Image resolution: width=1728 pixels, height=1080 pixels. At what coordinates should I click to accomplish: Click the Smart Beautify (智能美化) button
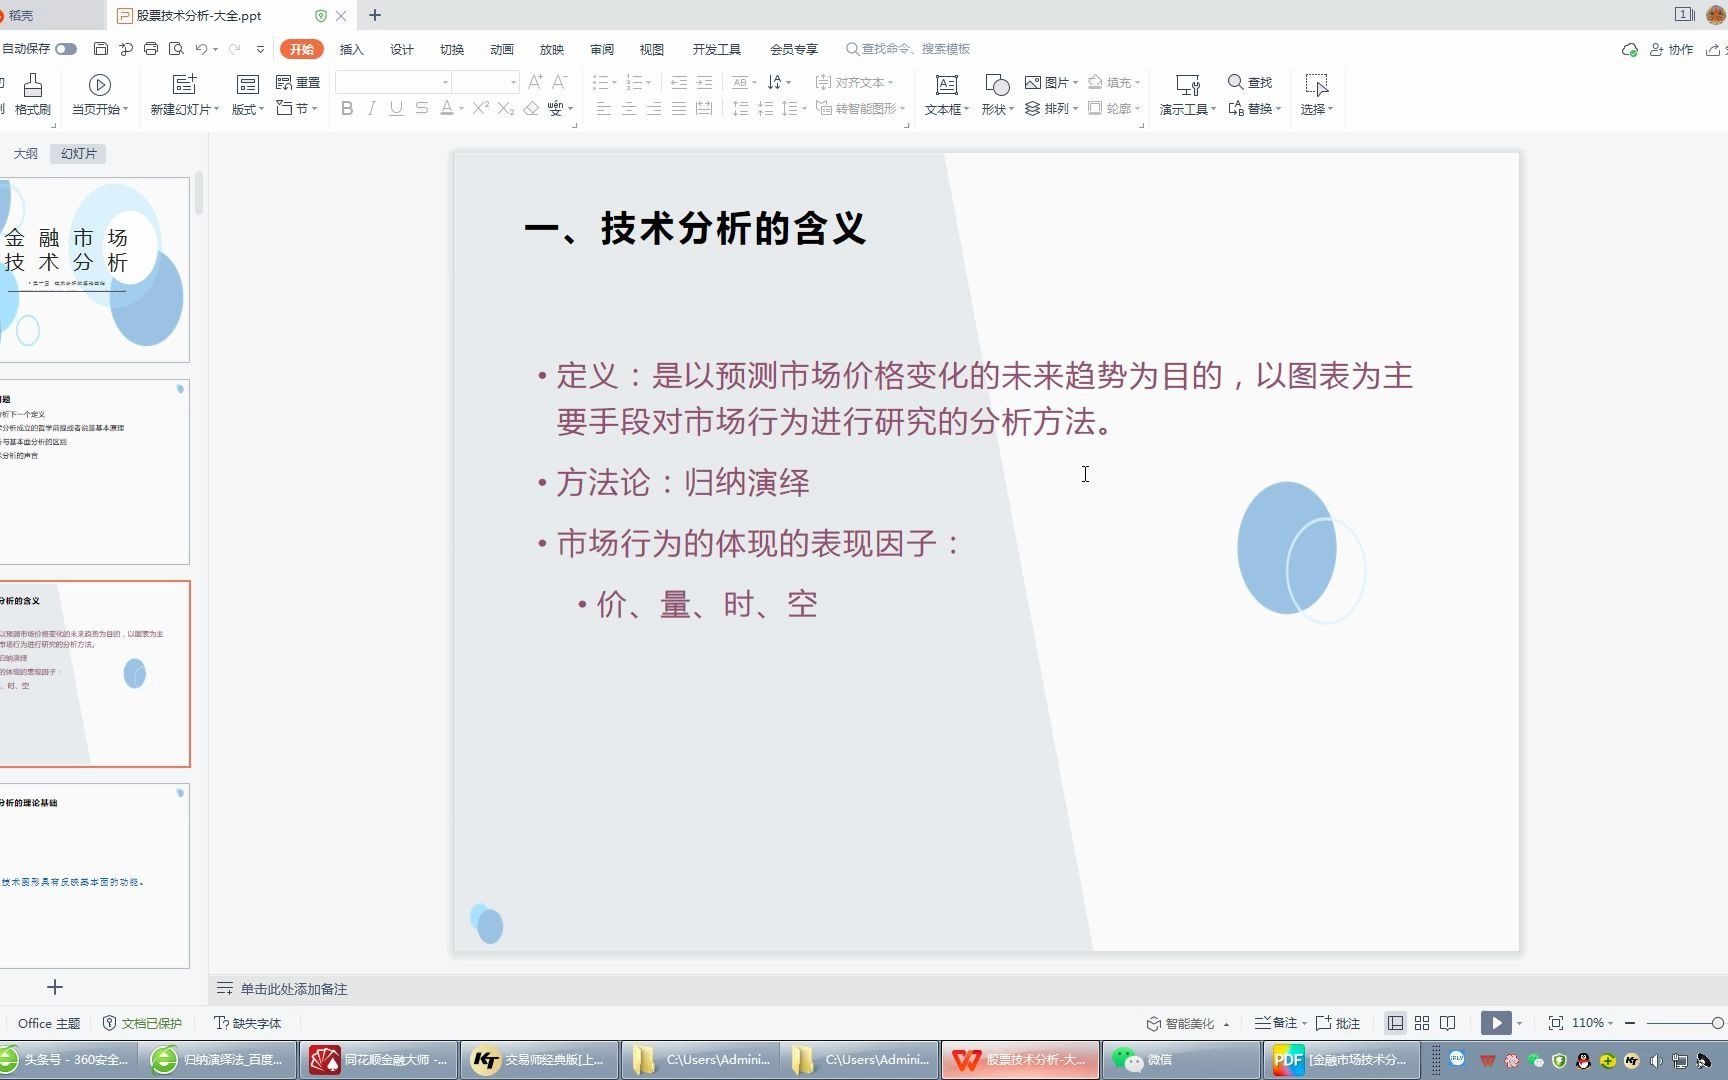click(1180, 1023)
